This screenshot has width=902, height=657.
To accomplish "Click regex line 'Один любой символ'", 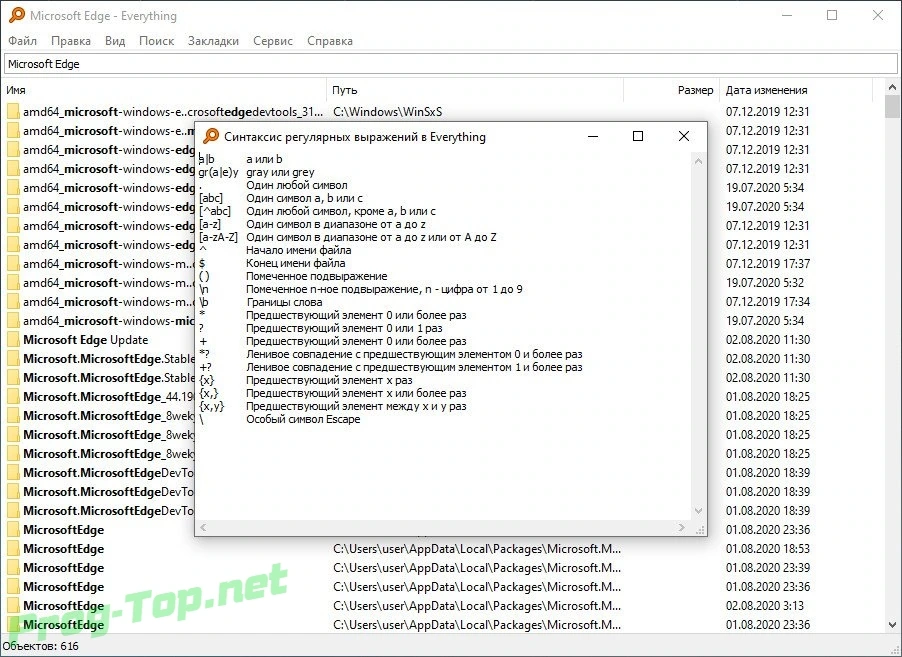I will coord(296,185).
